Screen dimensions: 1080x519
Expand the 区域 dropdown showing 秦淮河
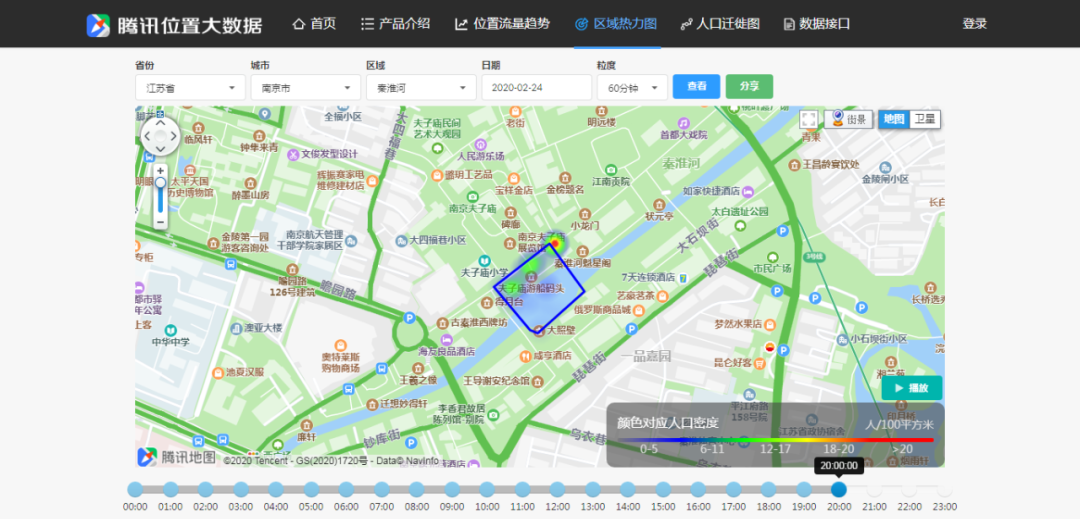[421, 88]
